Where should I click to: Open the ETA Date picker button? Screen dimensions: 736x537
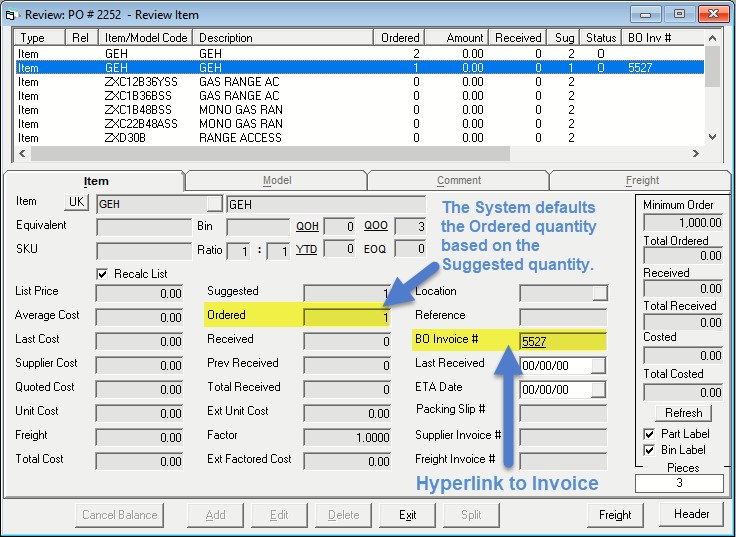[598, 389]
